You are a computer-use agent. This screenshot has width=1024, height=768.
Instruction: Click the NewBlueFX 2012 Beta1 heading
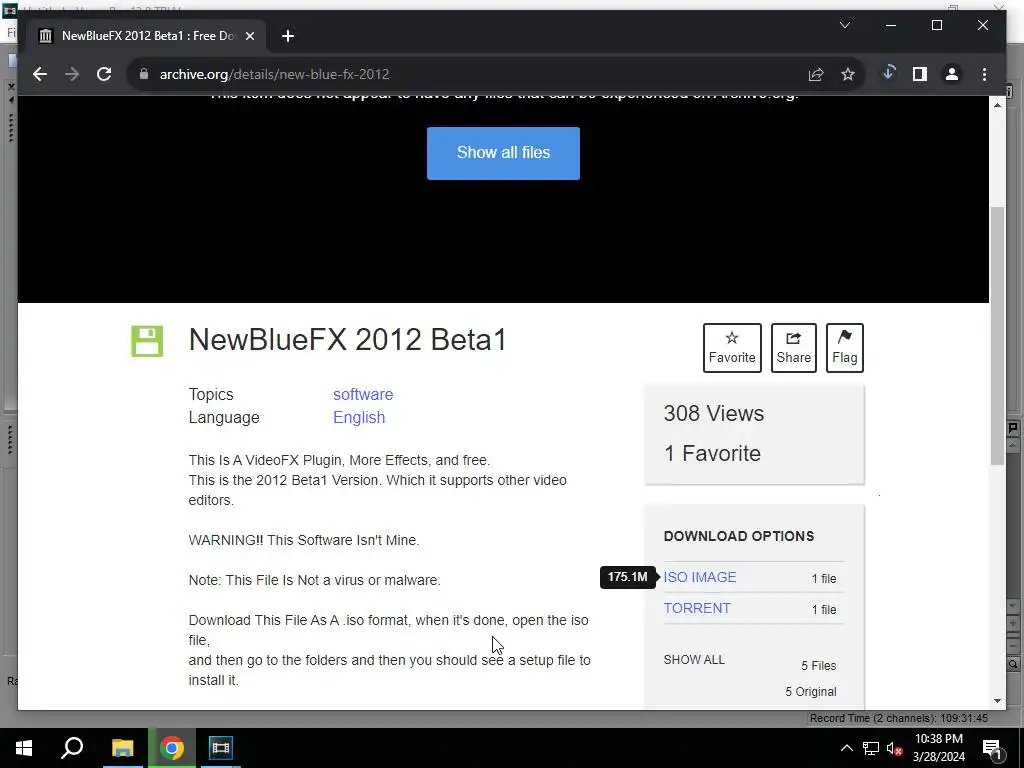347,340
